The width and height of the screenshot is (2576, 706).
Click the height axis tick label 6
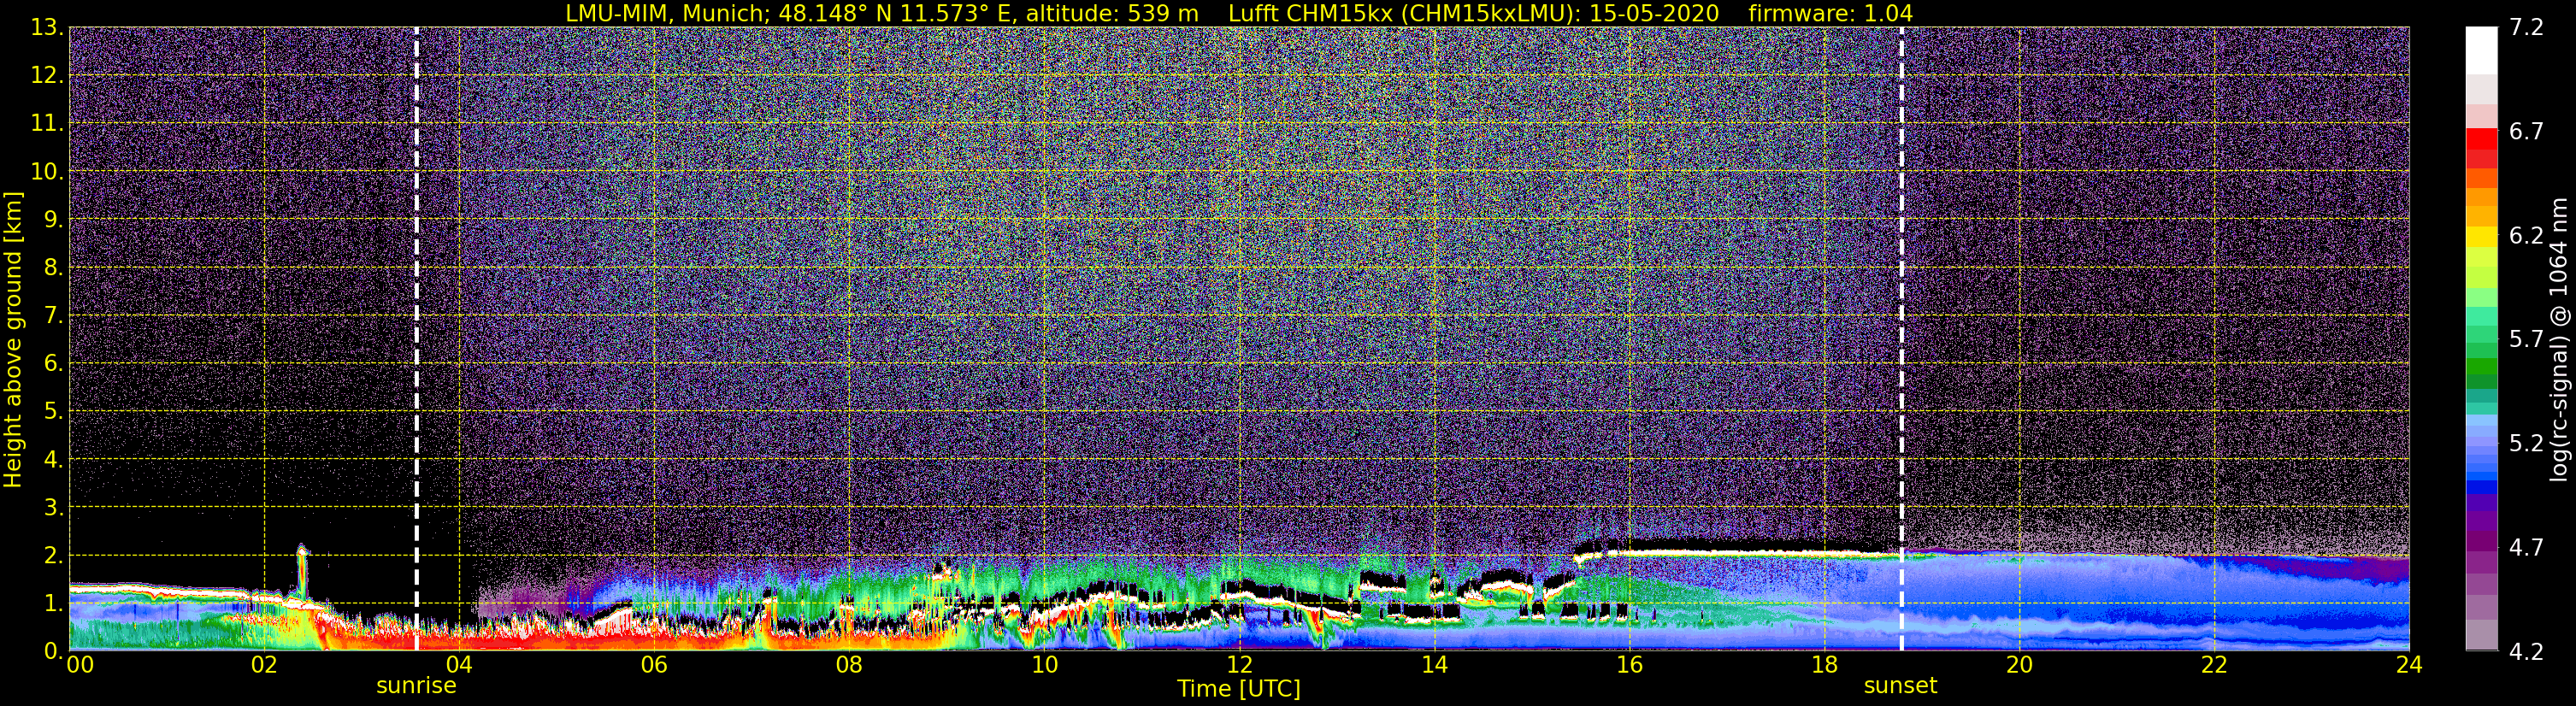tap(52, 363)
